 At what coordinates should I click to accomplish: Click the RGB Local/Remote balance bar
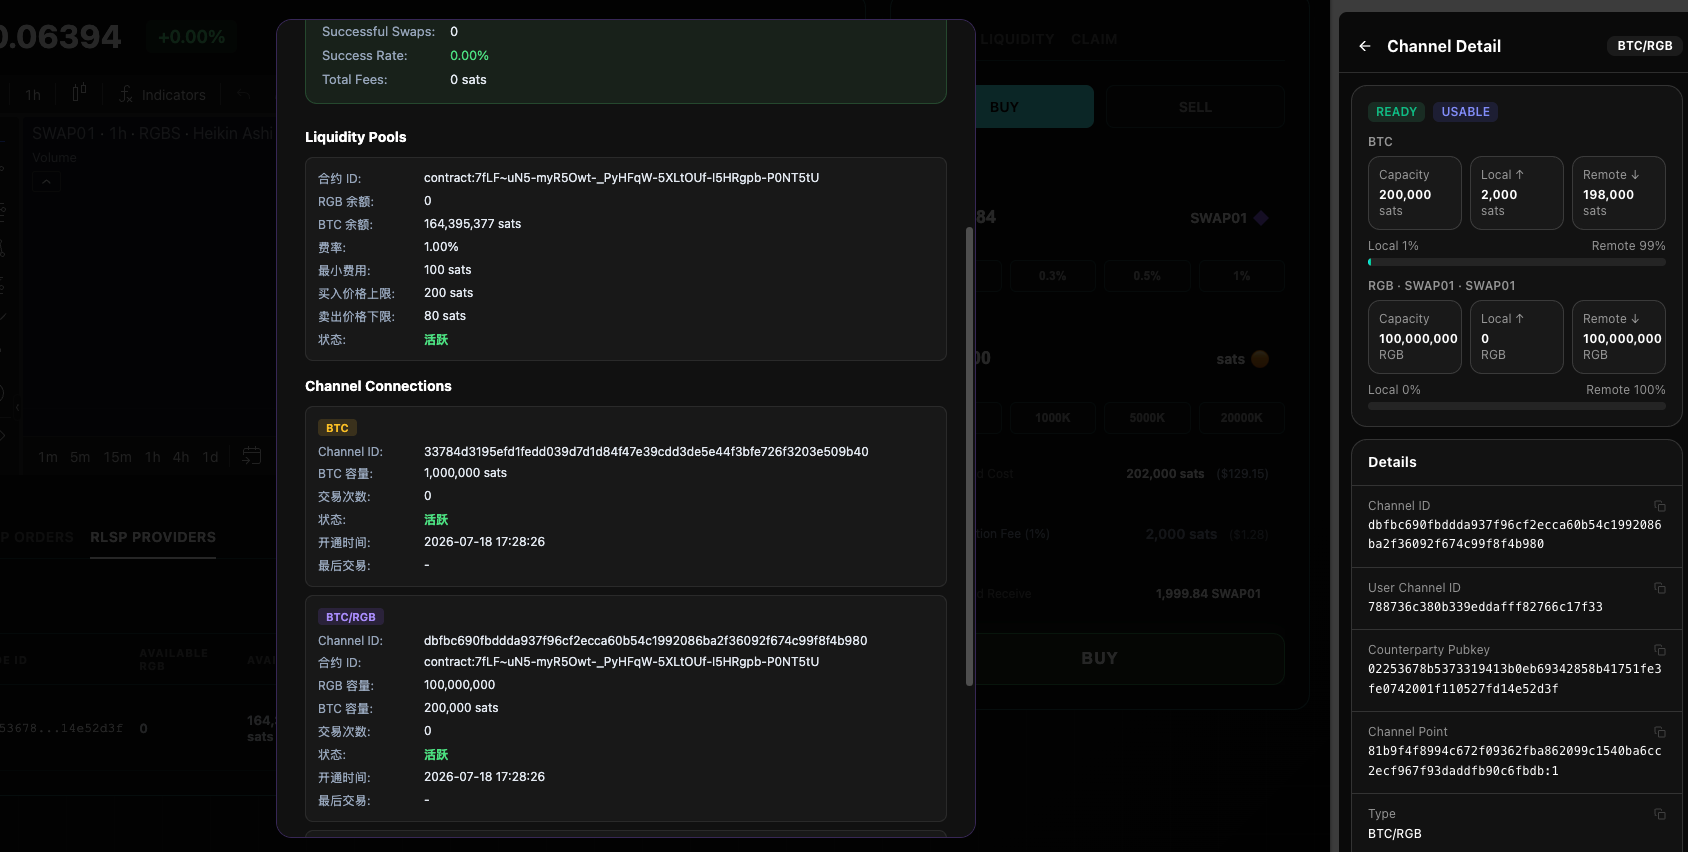click(x=1517, y=406)
